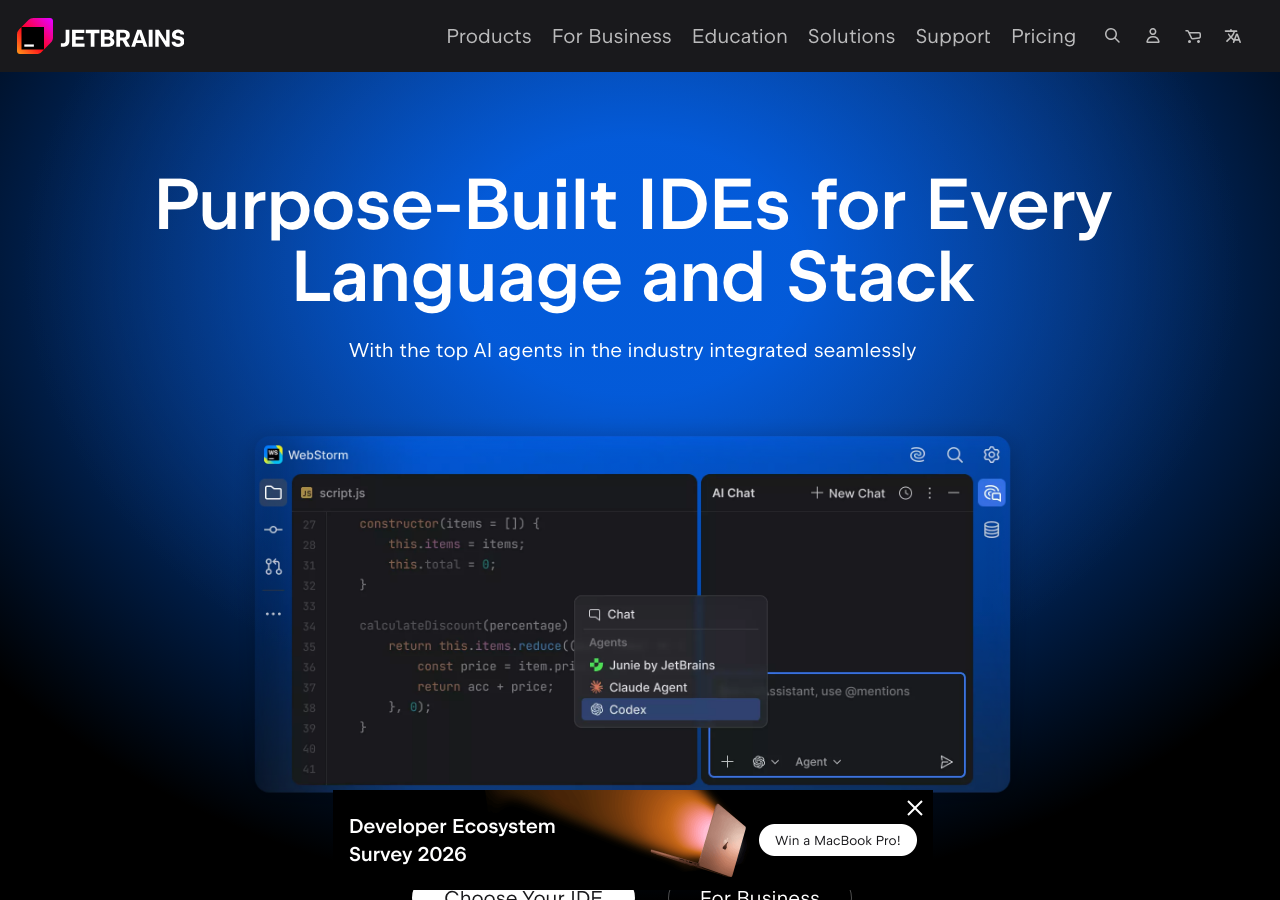Click the JetBrains logo
The height and width of the screenshot is (900, 1280).
(101, 36)
